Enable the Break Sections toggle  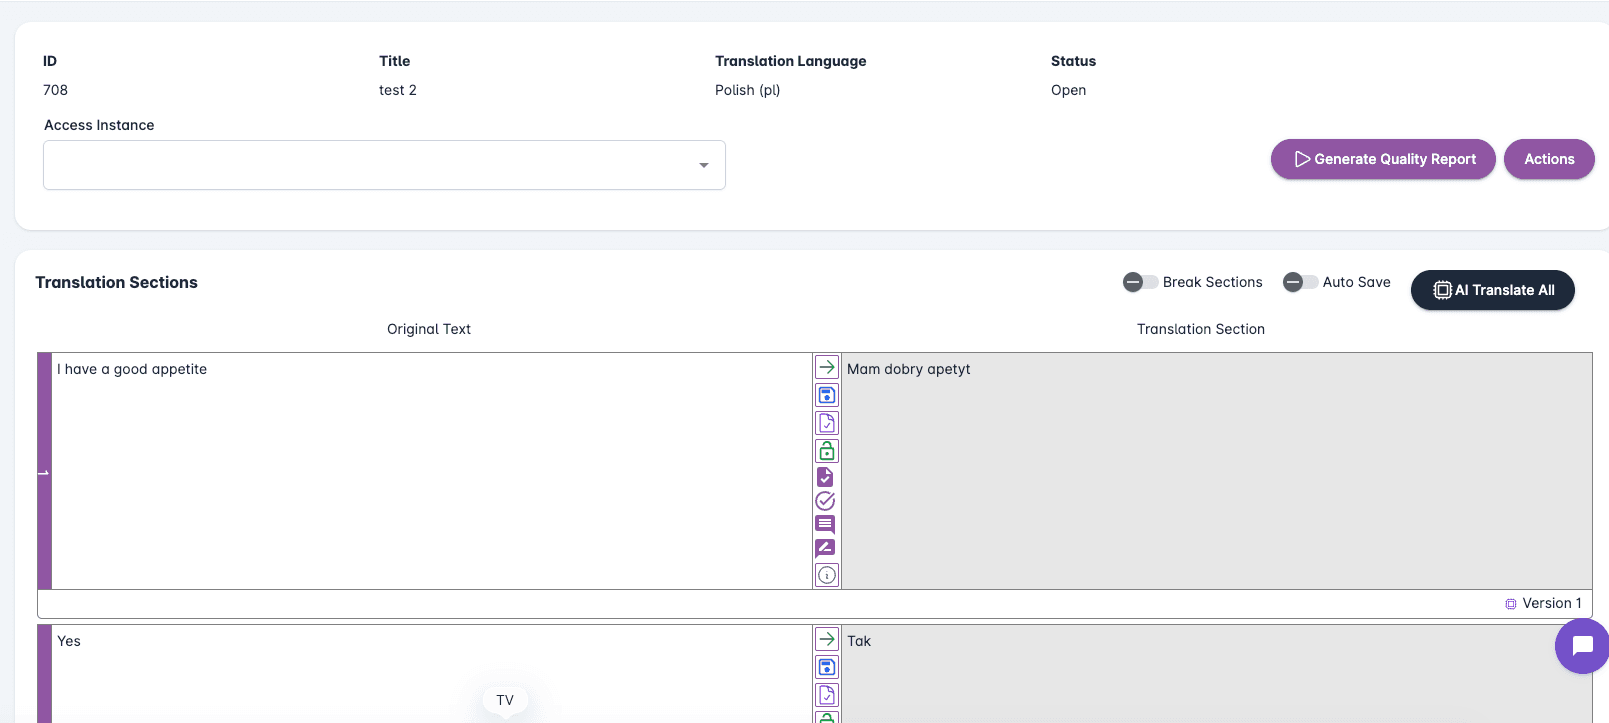point(1139,282)
